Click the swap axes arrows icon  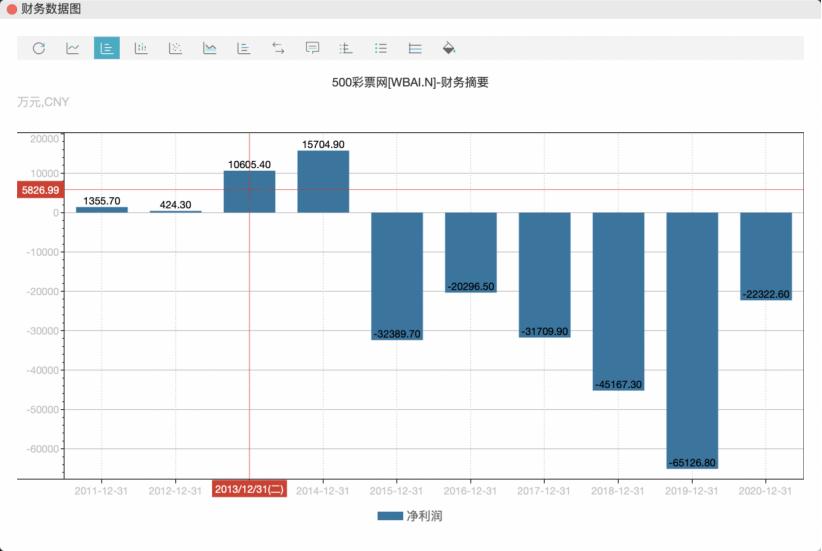(278, 48)
